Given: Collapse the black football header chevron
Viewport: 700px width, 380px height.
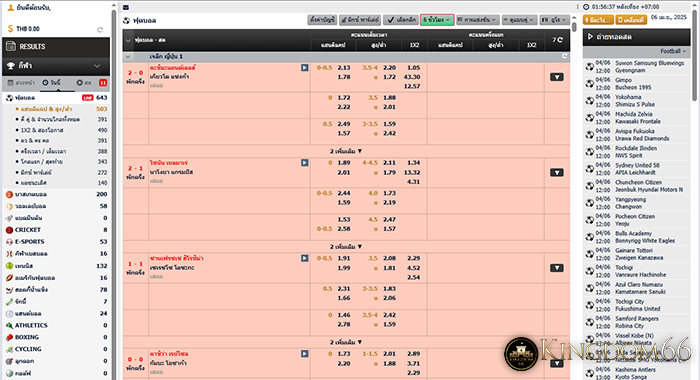Looking at the screenshot, I should click(x=128, y=40).
